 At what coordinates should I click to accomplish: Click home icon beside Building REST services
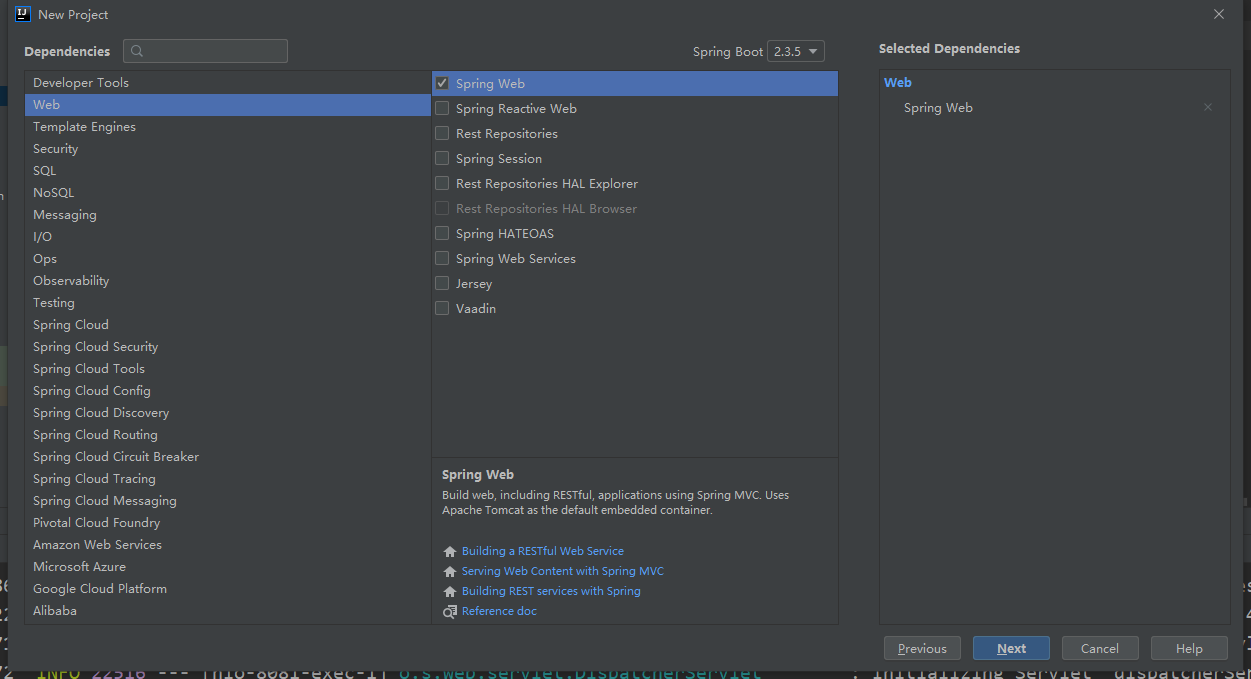coord(450,591)
